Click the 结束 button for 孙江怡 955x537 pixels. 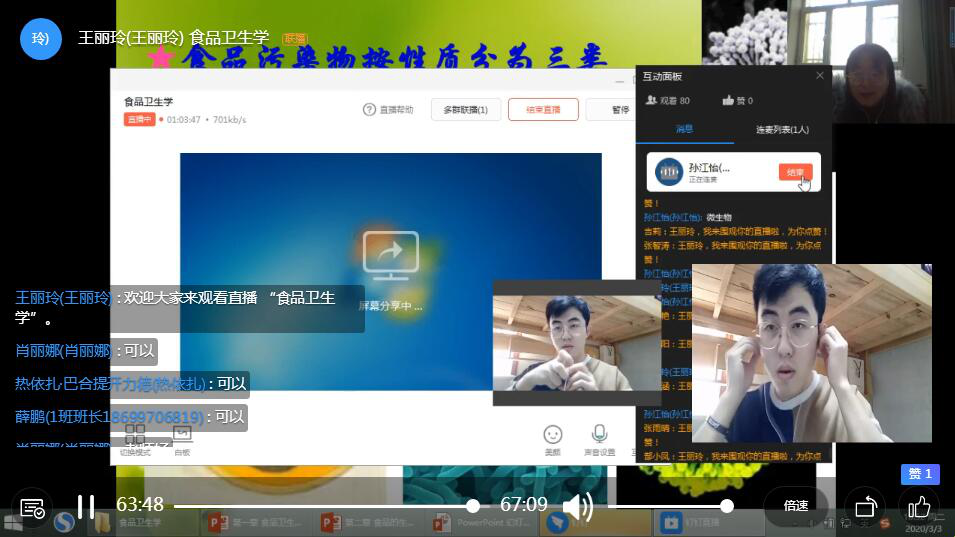pos(795,172)
